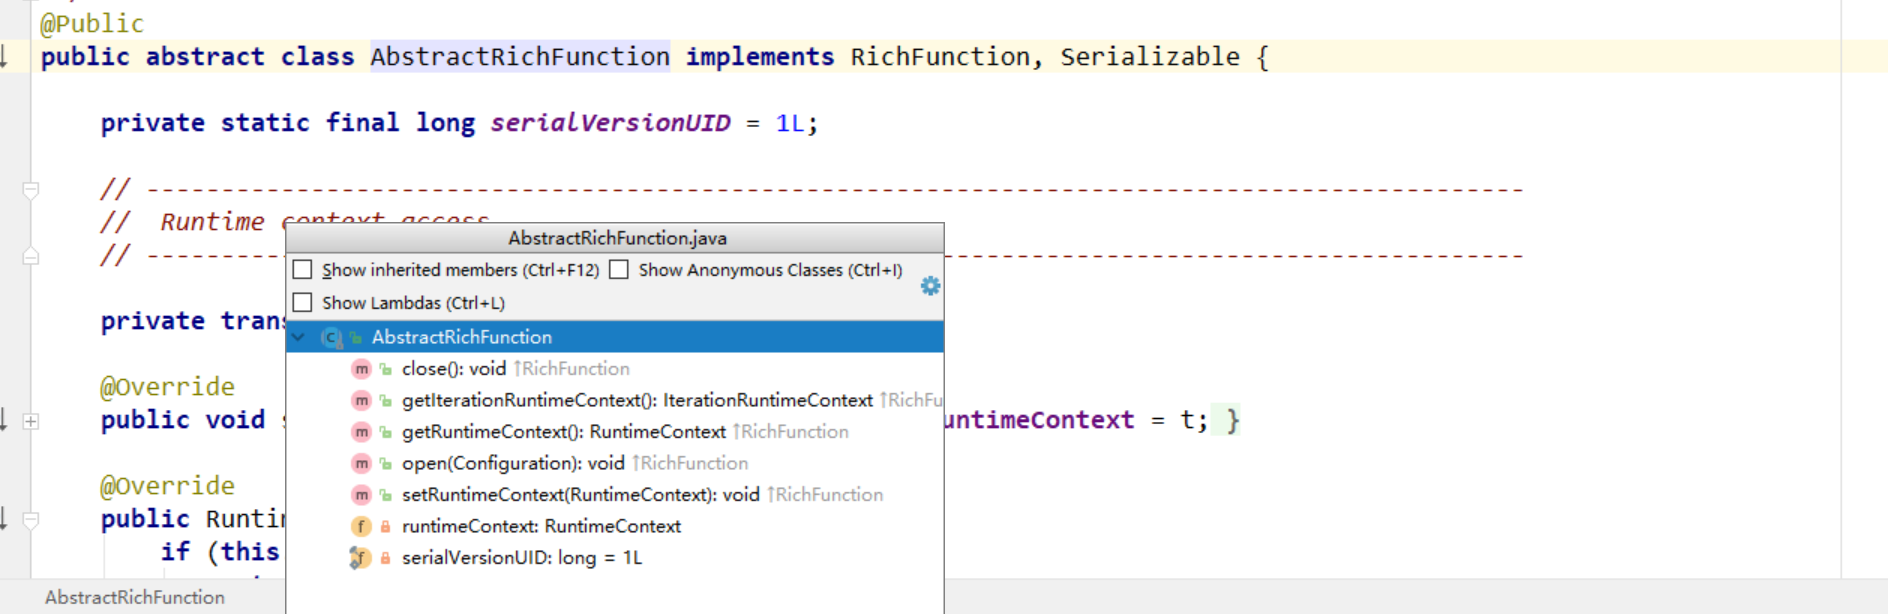The height and width of the screenshot is (614, 1888).
Task: Click closing fold marker below Runtime comment
Action: tap(31, 256)
